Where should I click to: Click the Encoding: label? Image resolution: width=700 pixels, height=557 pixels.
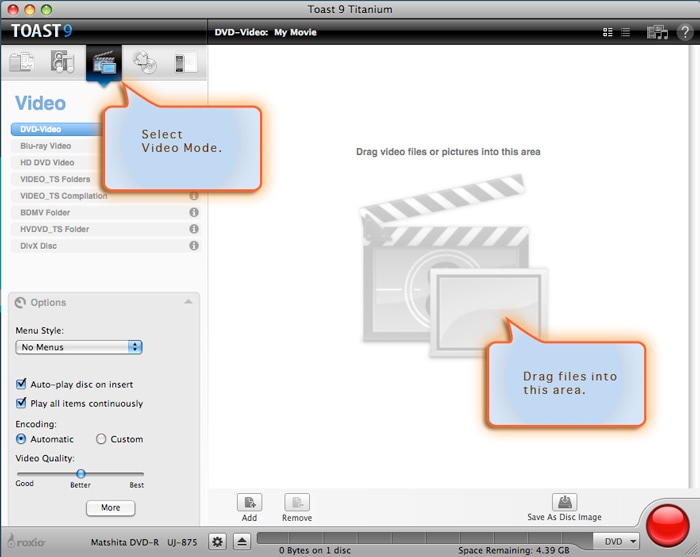[x=36, y=424]
